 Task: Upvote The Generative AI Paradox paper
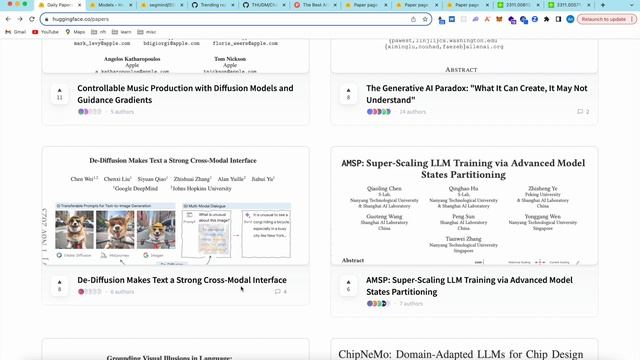349,93
